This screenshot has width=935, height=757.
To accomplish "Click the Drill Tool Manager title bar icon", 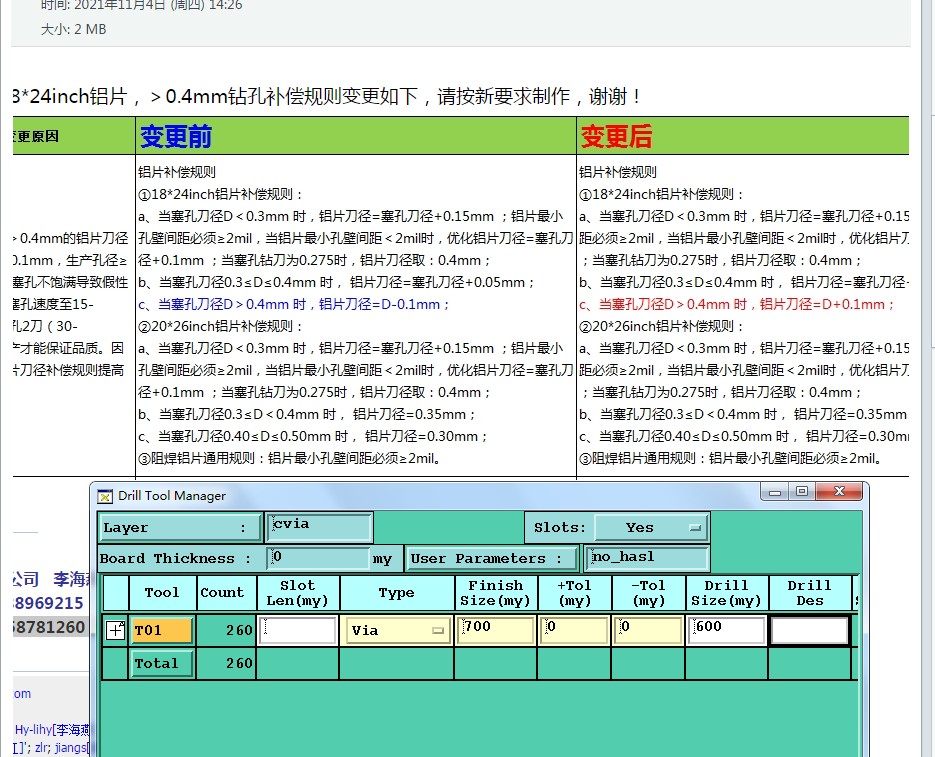I will [x=105, y=496].
